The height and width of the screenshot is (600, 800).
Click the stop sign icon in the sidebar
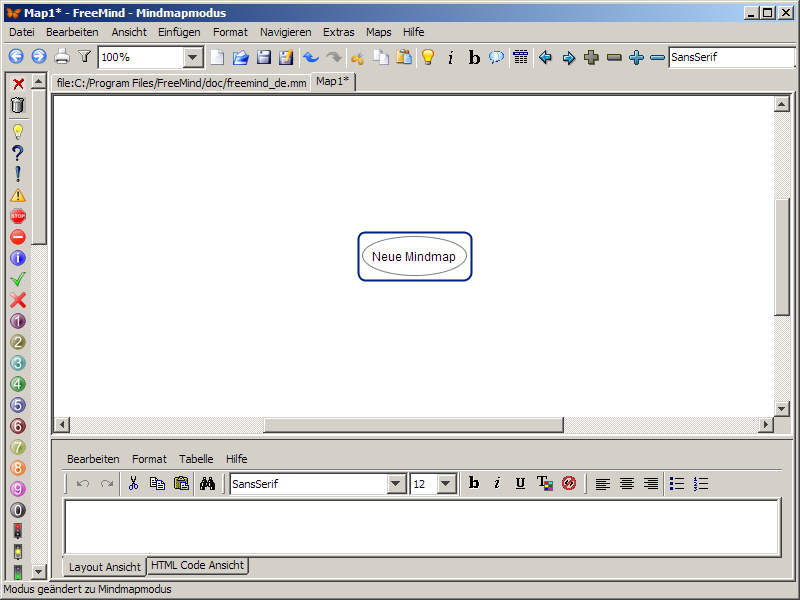click(x=17, y=216)
